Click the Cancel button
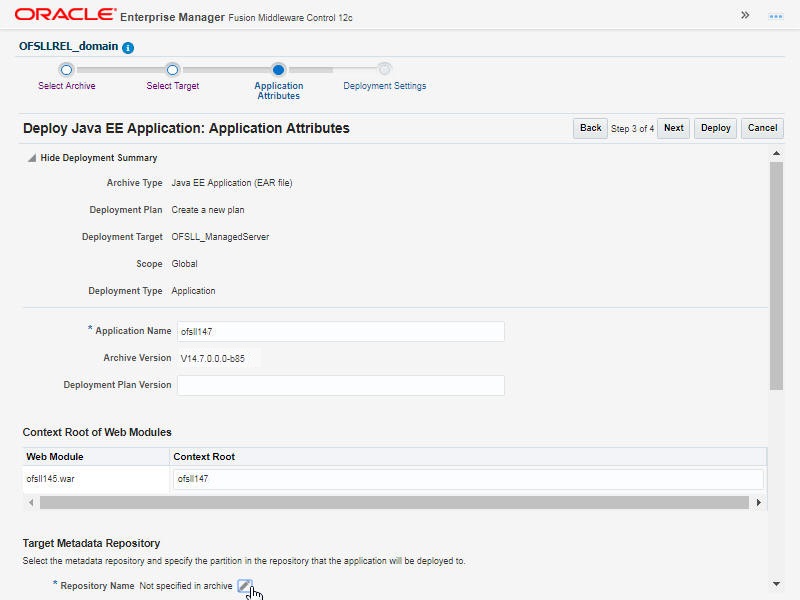 coord(762,128)
